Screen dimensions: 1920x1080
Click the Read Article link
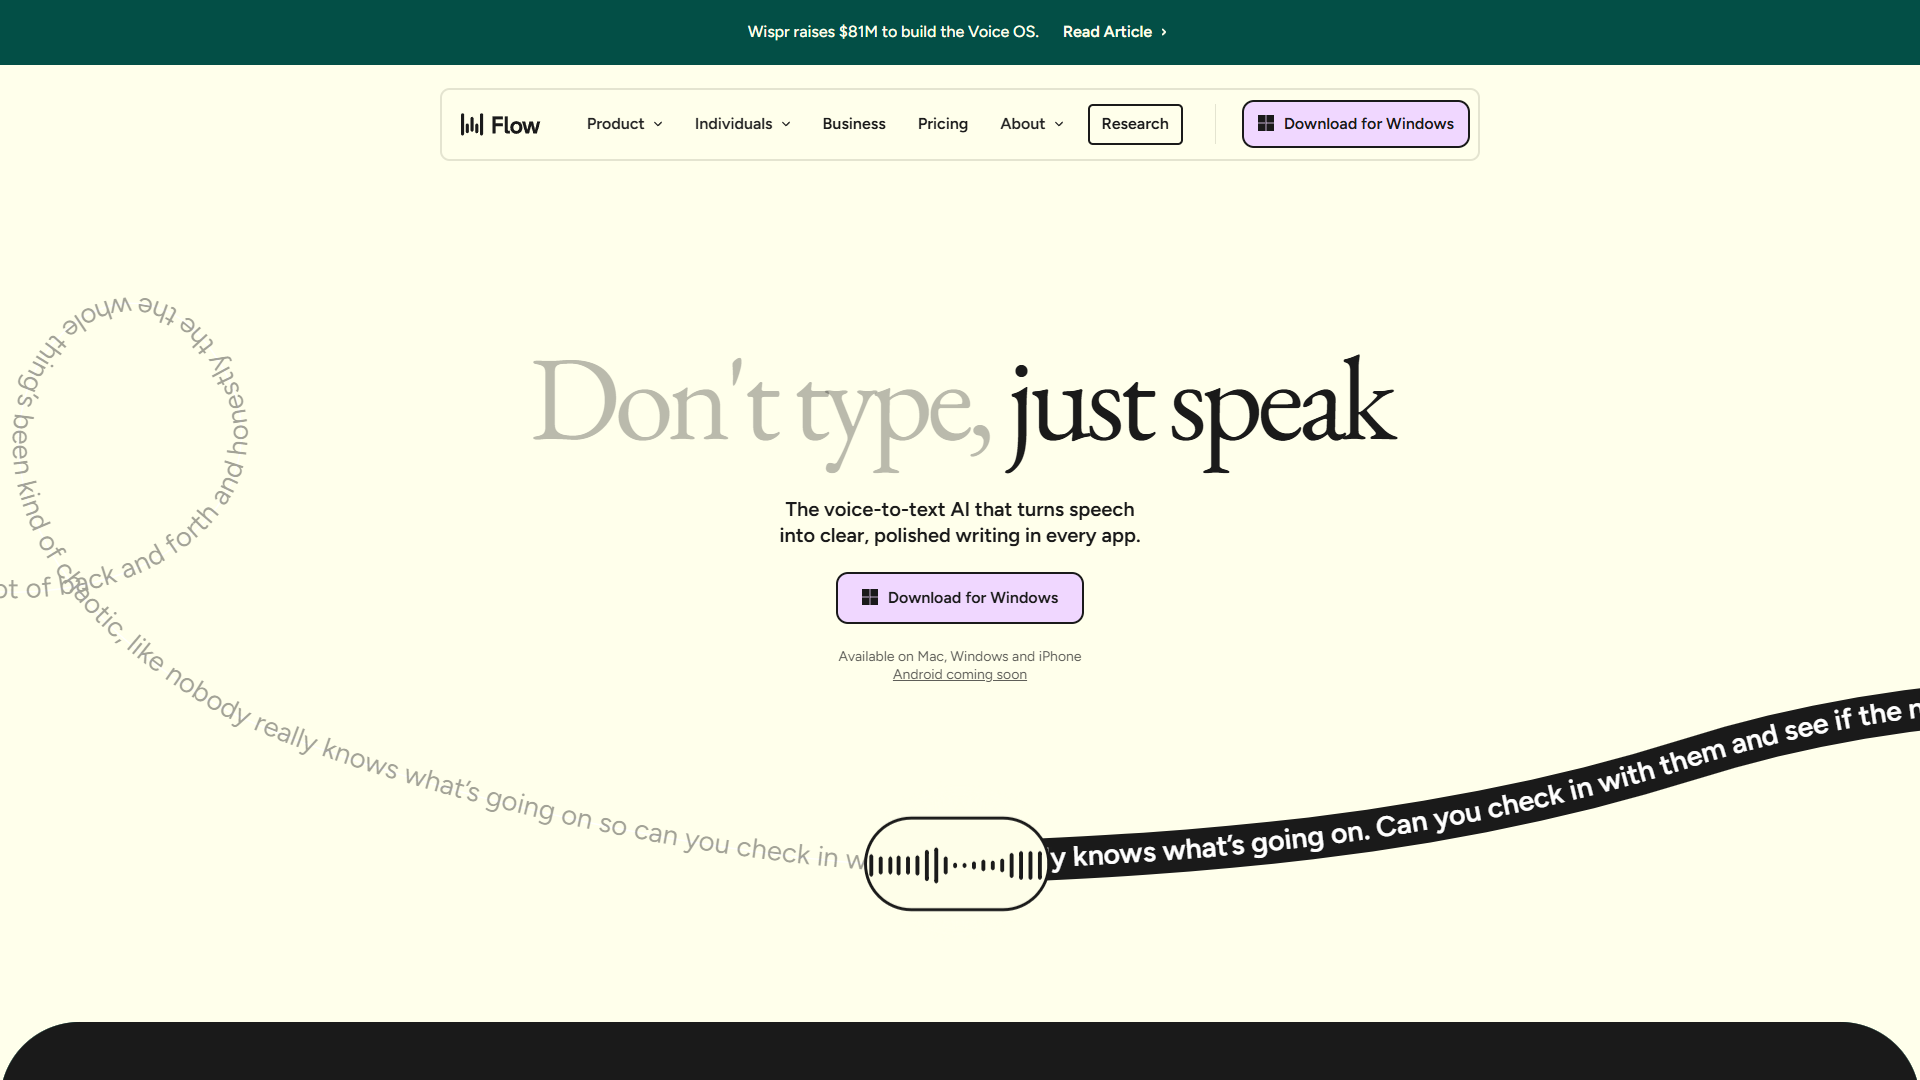1107,32
